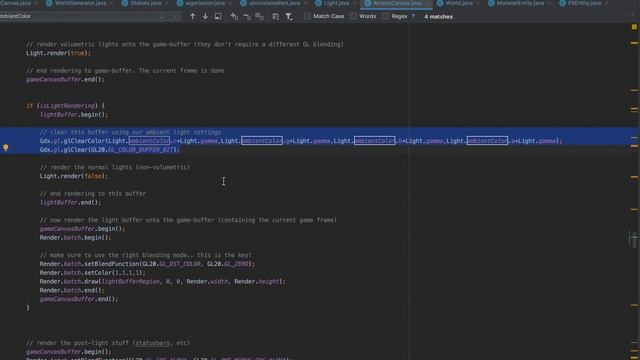The width and height of the screenshot is (640, 360).
Task: Click the 'Light.render(false);' line
Action: pos(73,176)
